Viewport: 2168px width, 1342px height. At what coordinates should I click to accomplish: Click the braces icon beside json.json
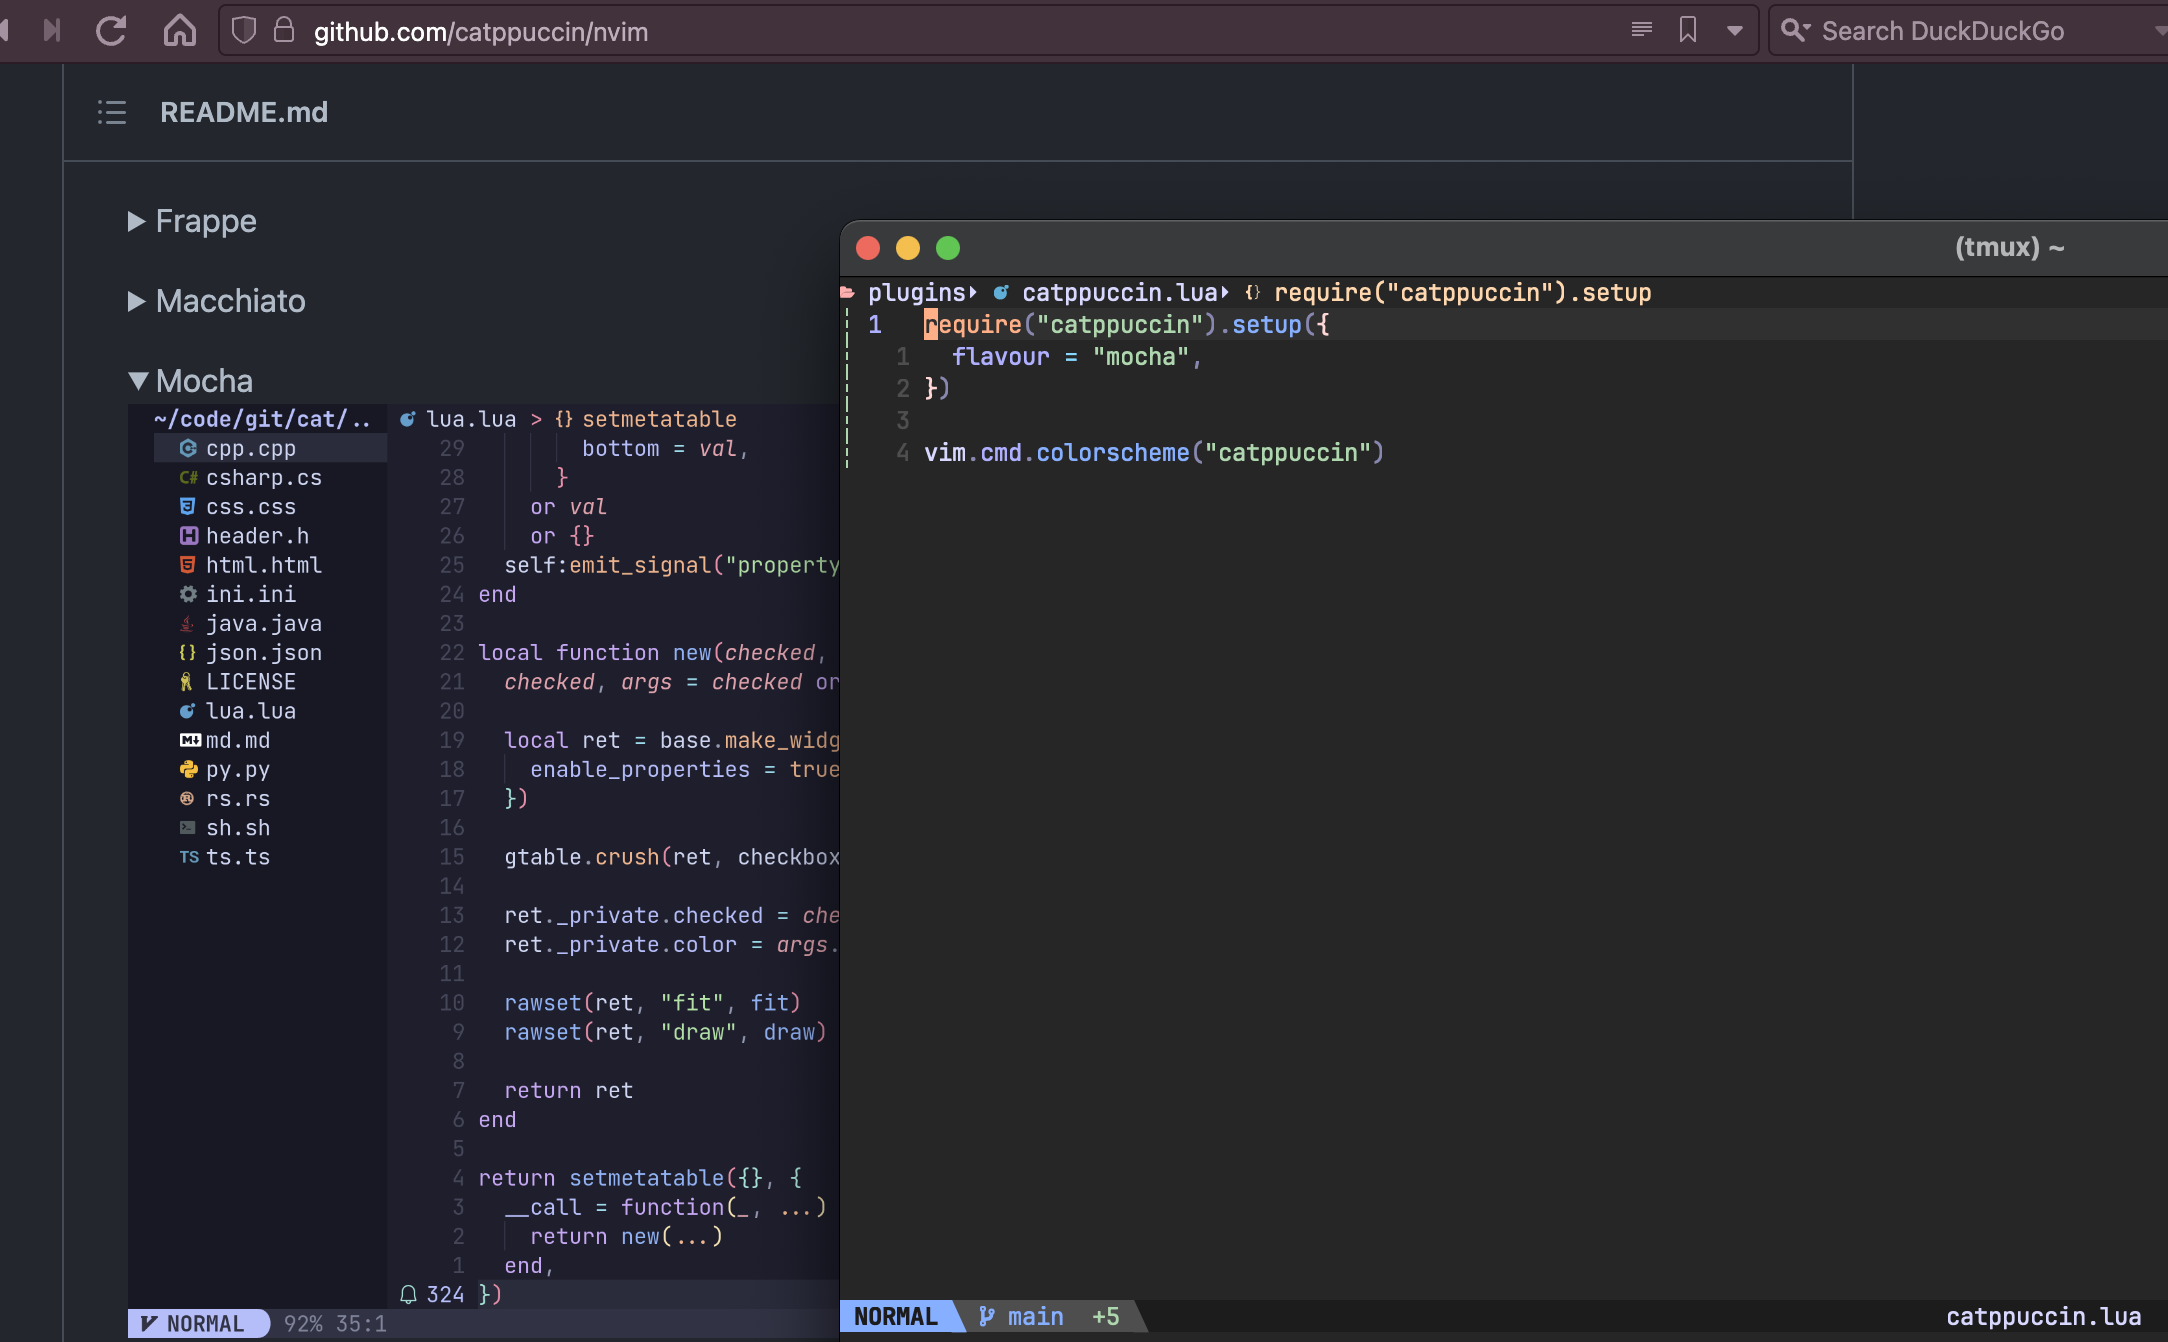187,652
